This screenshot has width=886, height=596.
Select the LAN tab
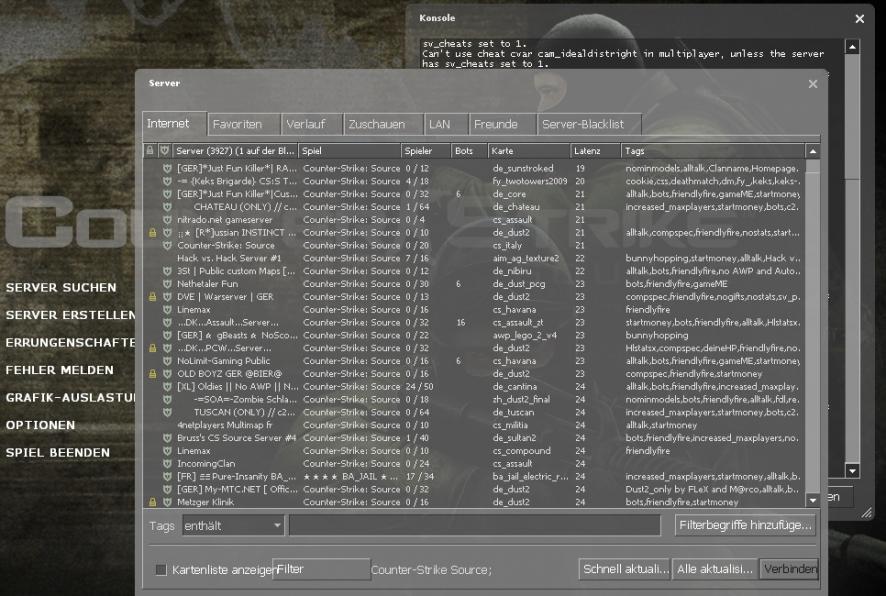(446, 124)
